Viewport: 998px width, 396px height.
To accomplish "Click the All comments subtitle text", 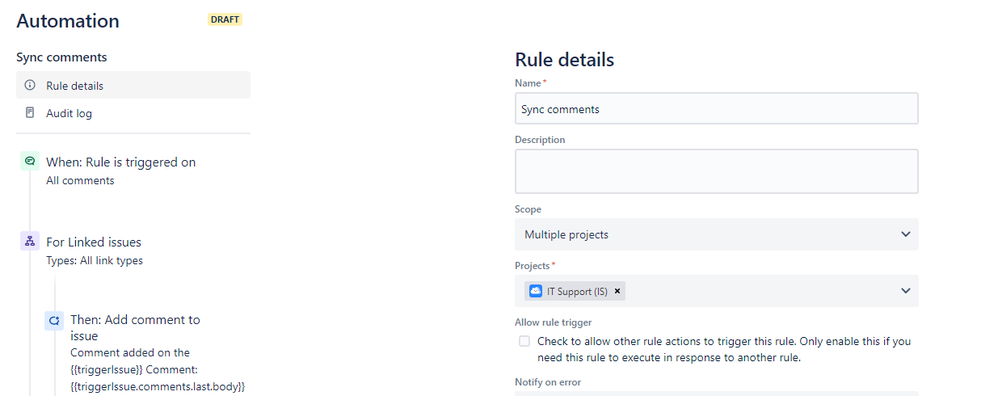I will click(80, 181).
